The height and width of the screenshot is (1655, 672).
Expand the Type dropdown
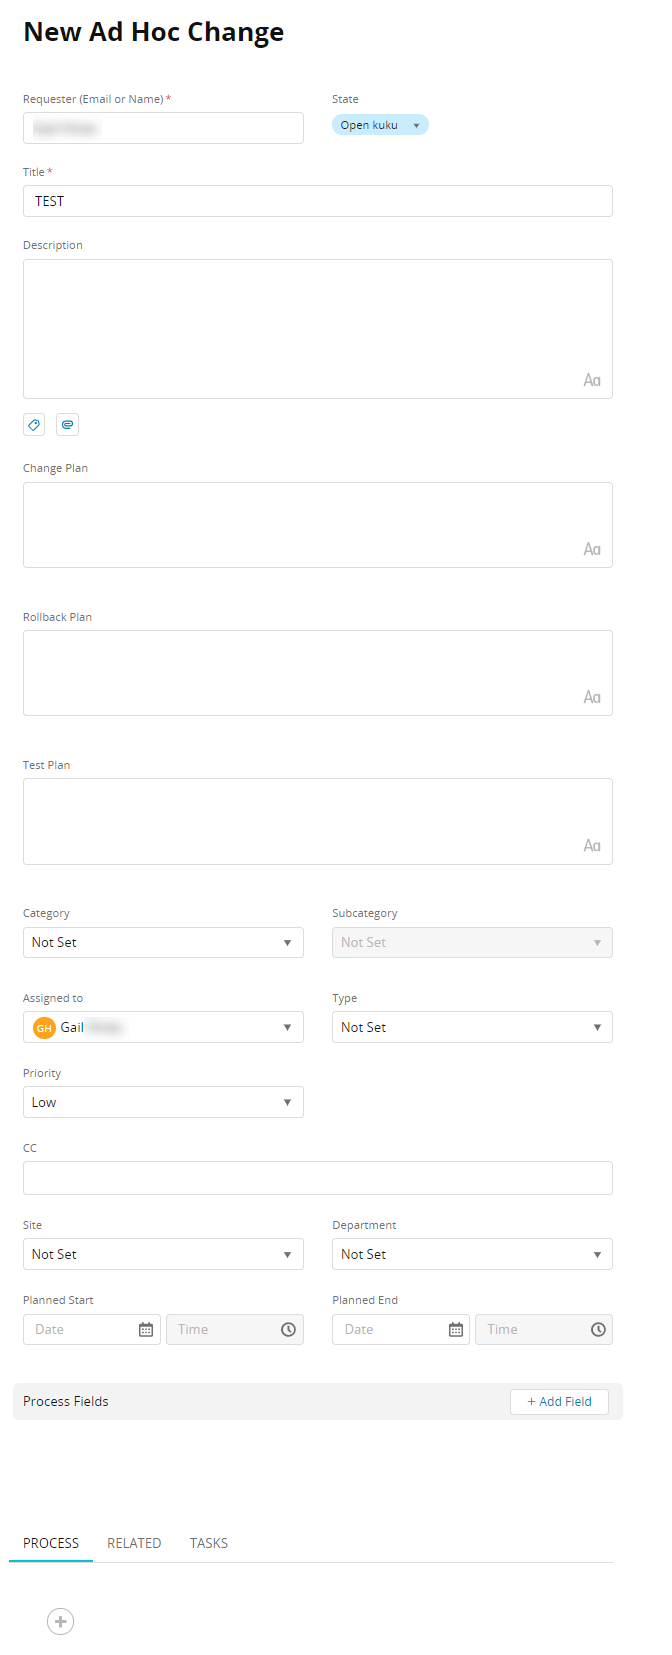[472, 1027]
